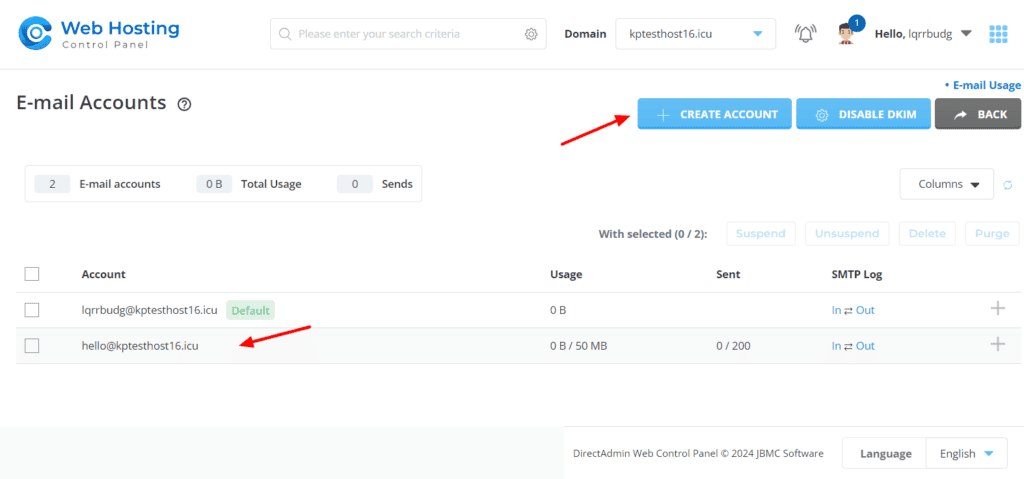The image size is (1024, 479).
Task: Click the DirectAdmin Web Control Panel footer text
Action: coord(698,454)
